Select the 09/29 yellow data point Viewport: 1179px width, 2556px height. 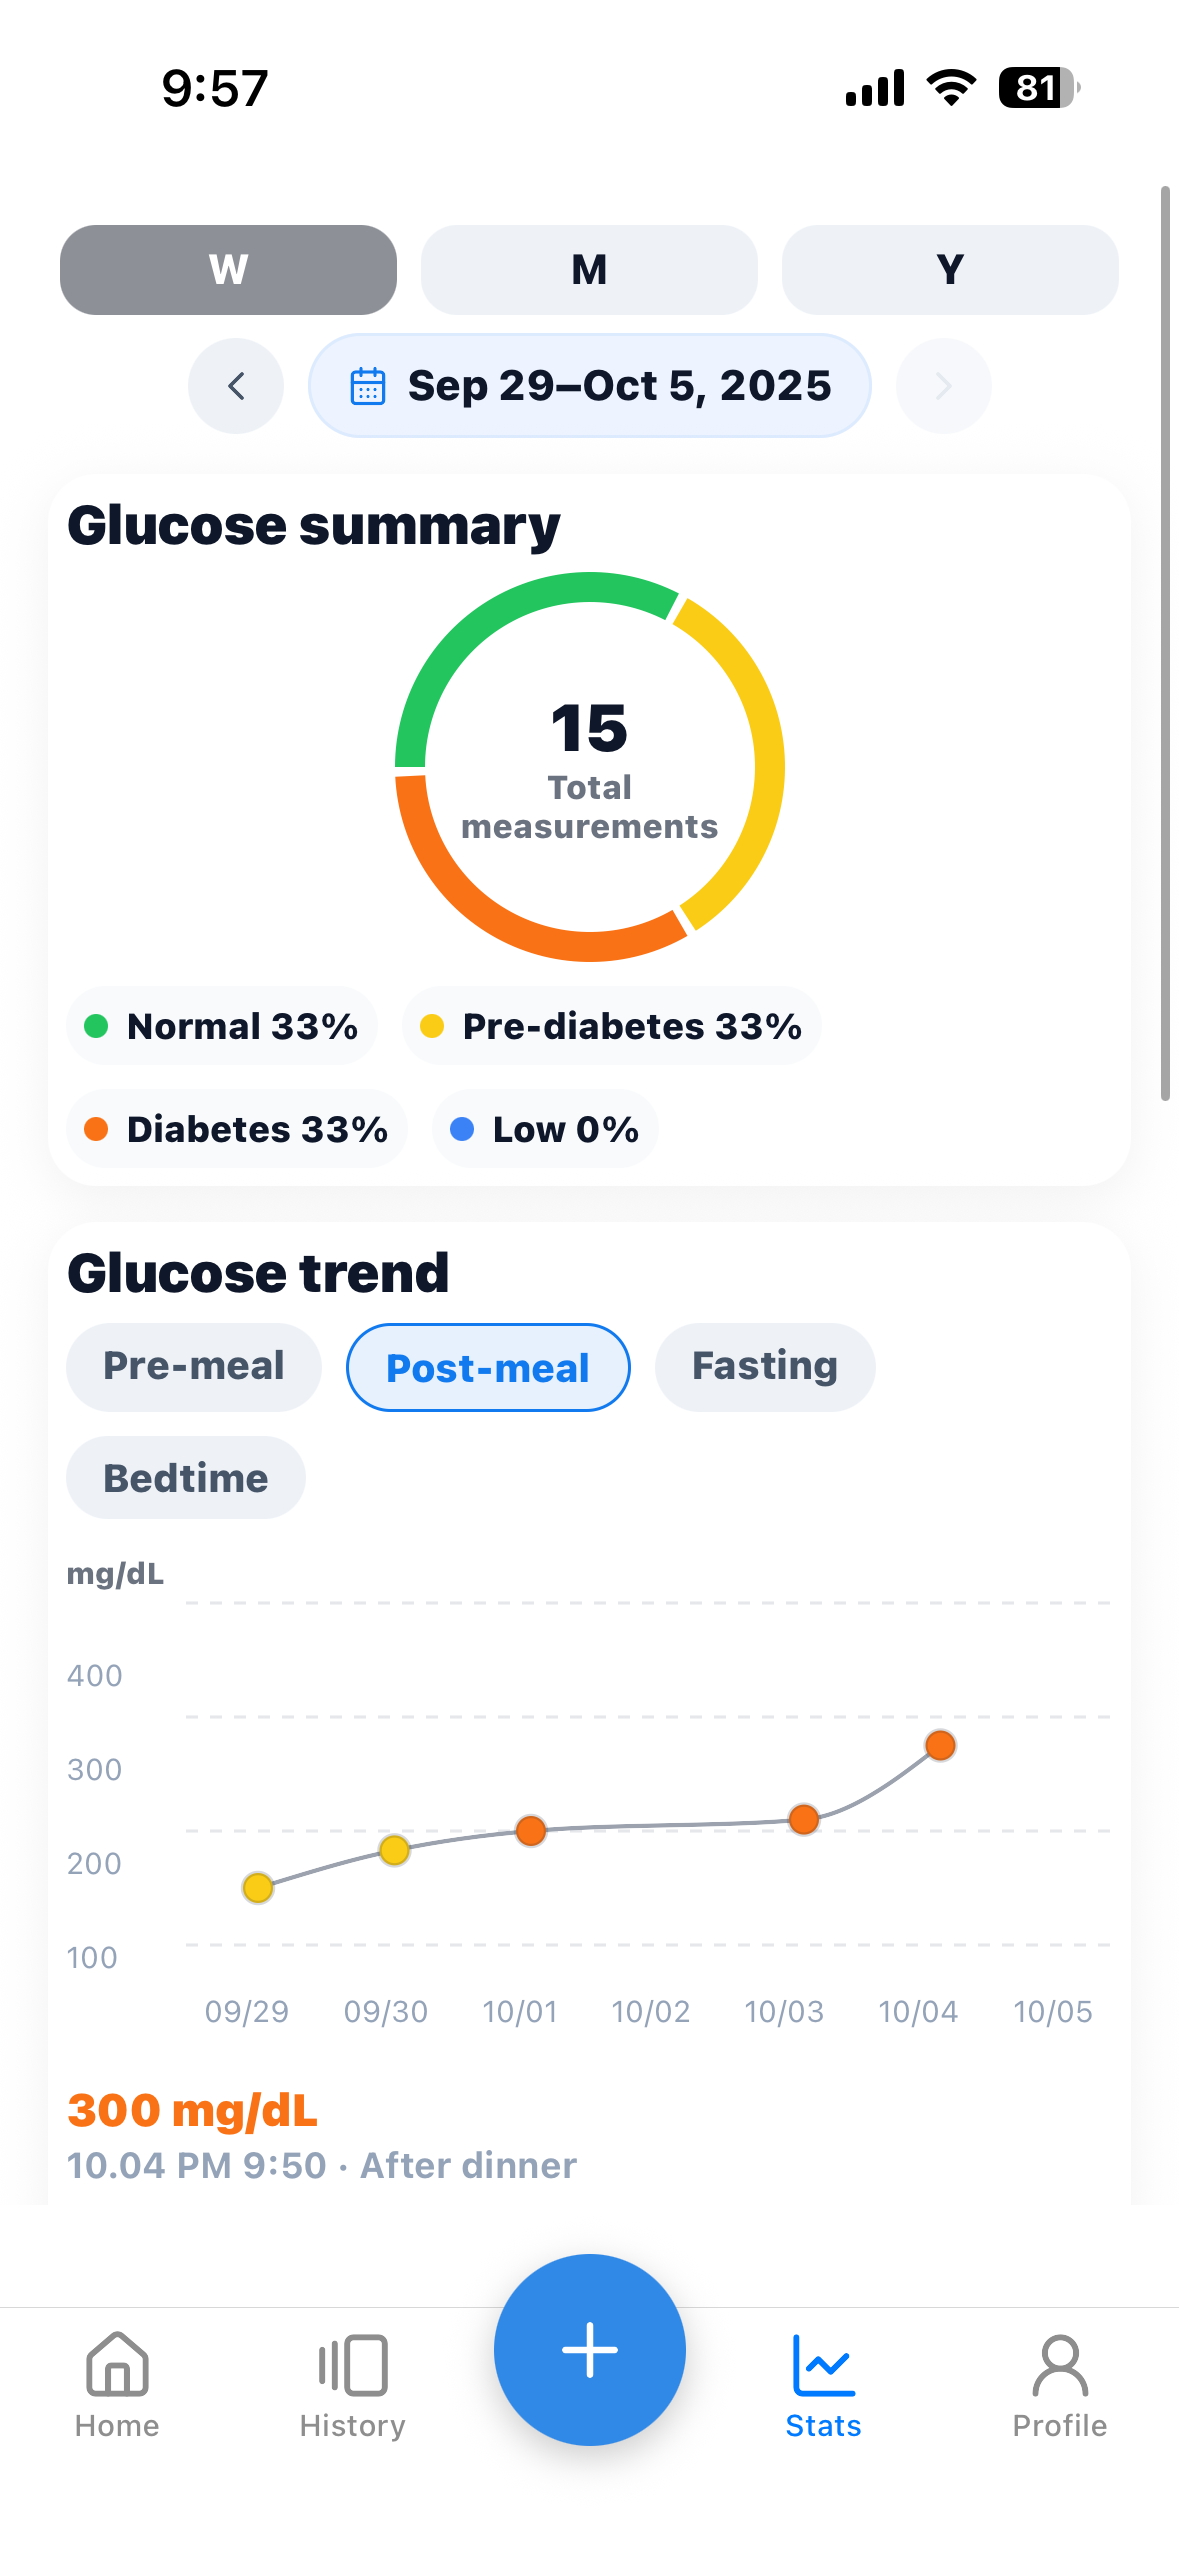tap(258, 1887)
